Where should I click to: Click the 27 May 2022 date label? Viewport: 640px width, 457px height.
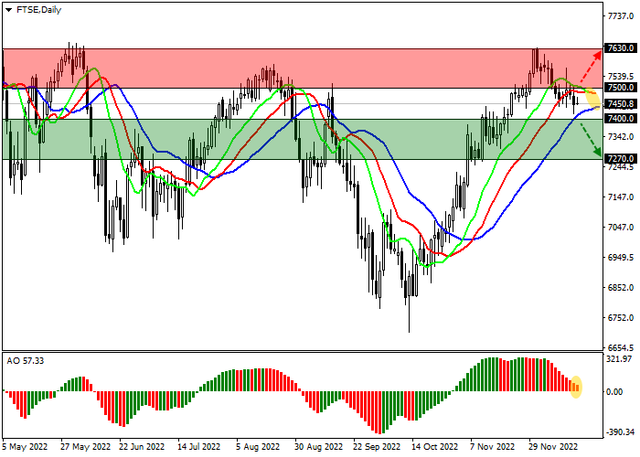coord(85,446)
